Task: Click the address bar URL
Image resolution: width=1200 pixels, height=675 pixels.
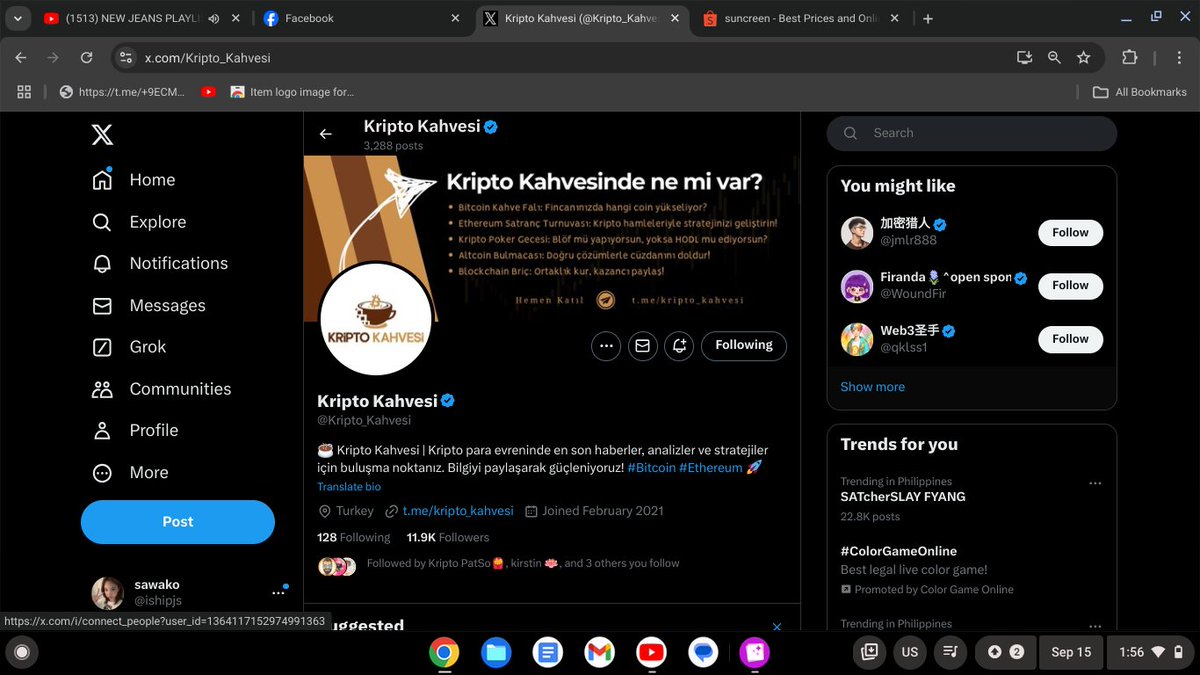Action: (208, 58)
